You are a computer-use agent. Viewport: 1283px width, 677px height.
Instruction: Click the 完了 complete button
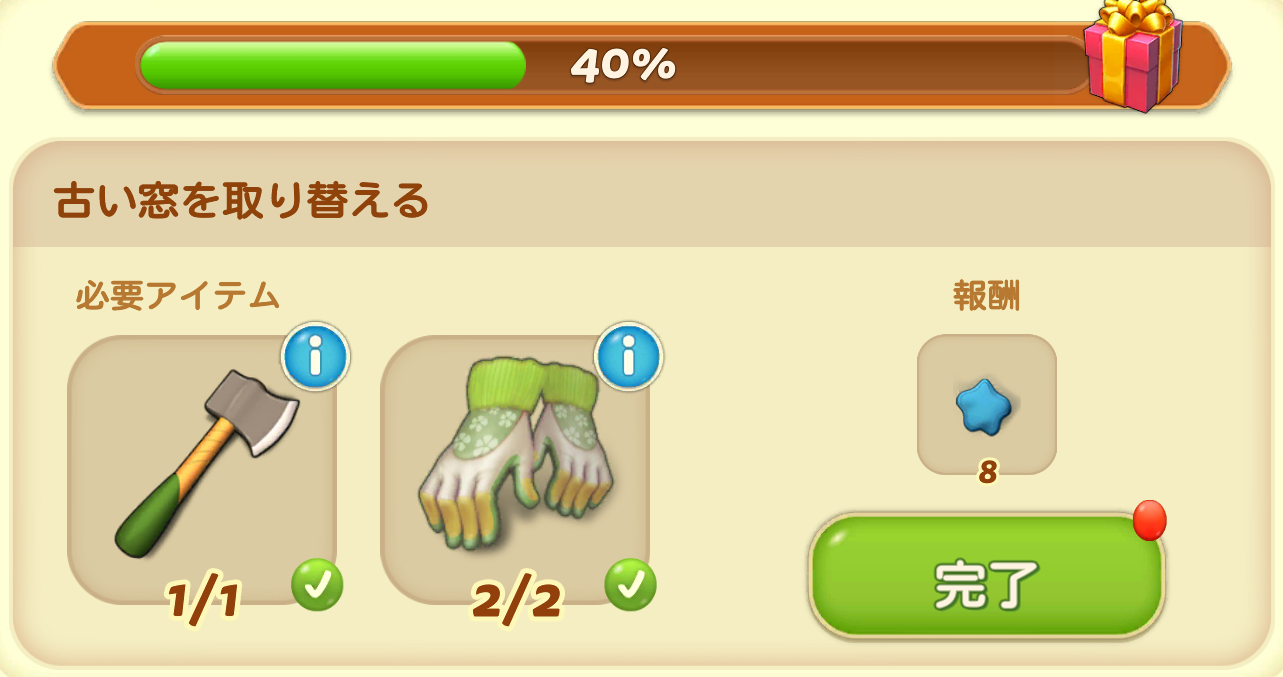click(x=987, y=577)
